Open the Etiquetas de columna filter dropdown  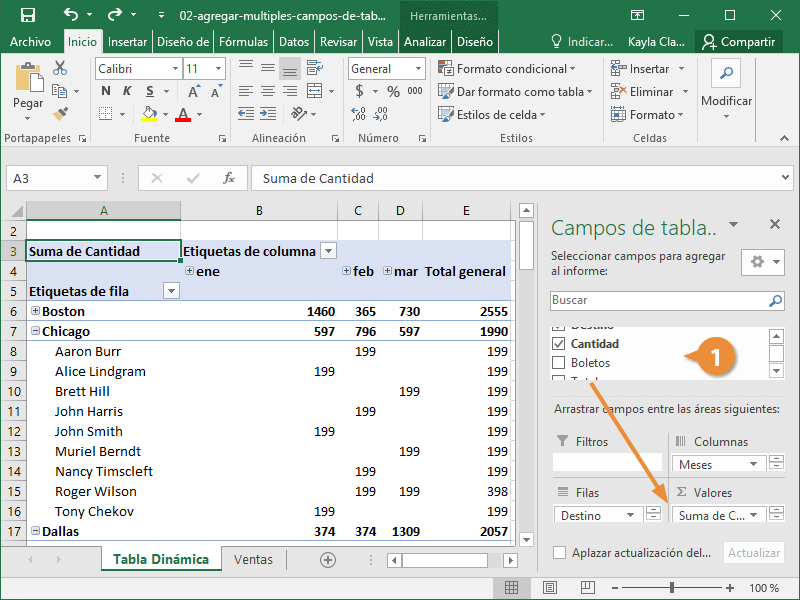pos(329,251)
